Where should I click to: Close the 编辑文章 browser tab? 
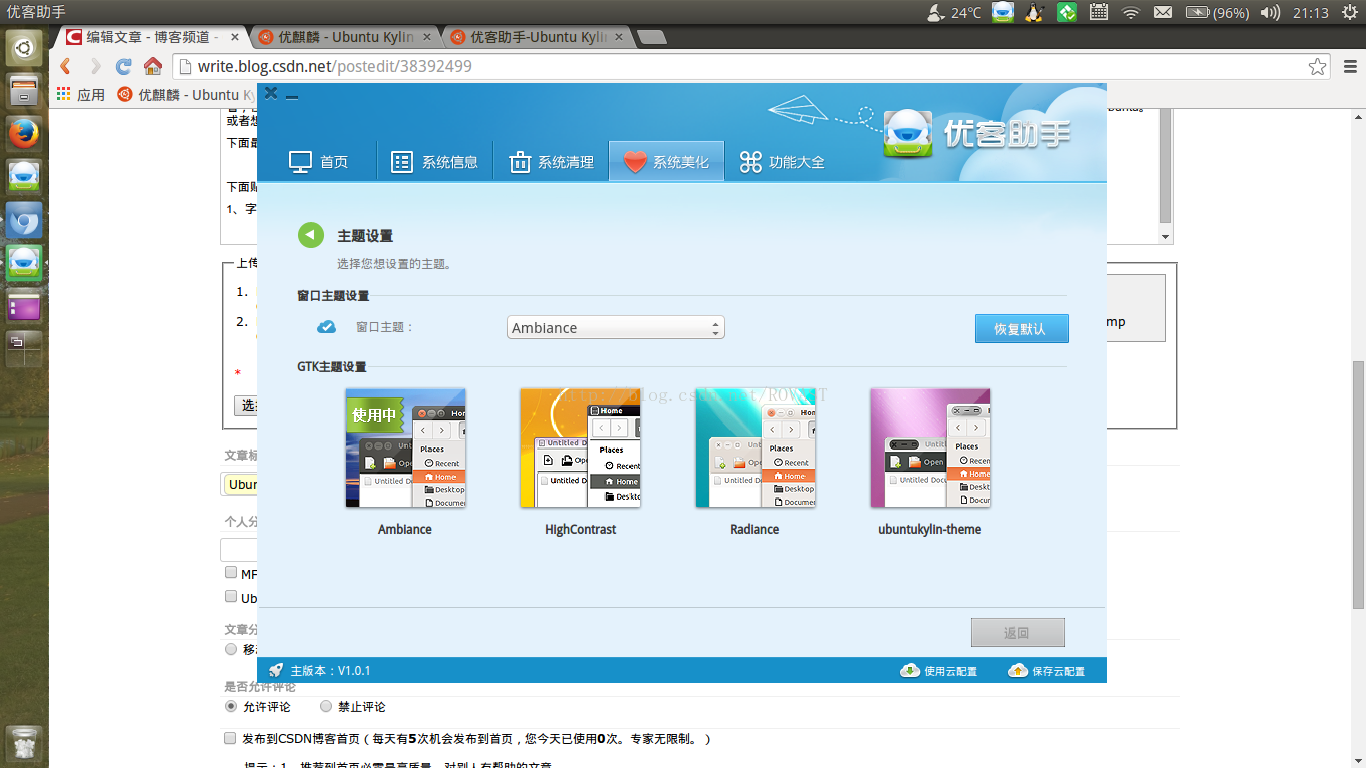(235, 37)
